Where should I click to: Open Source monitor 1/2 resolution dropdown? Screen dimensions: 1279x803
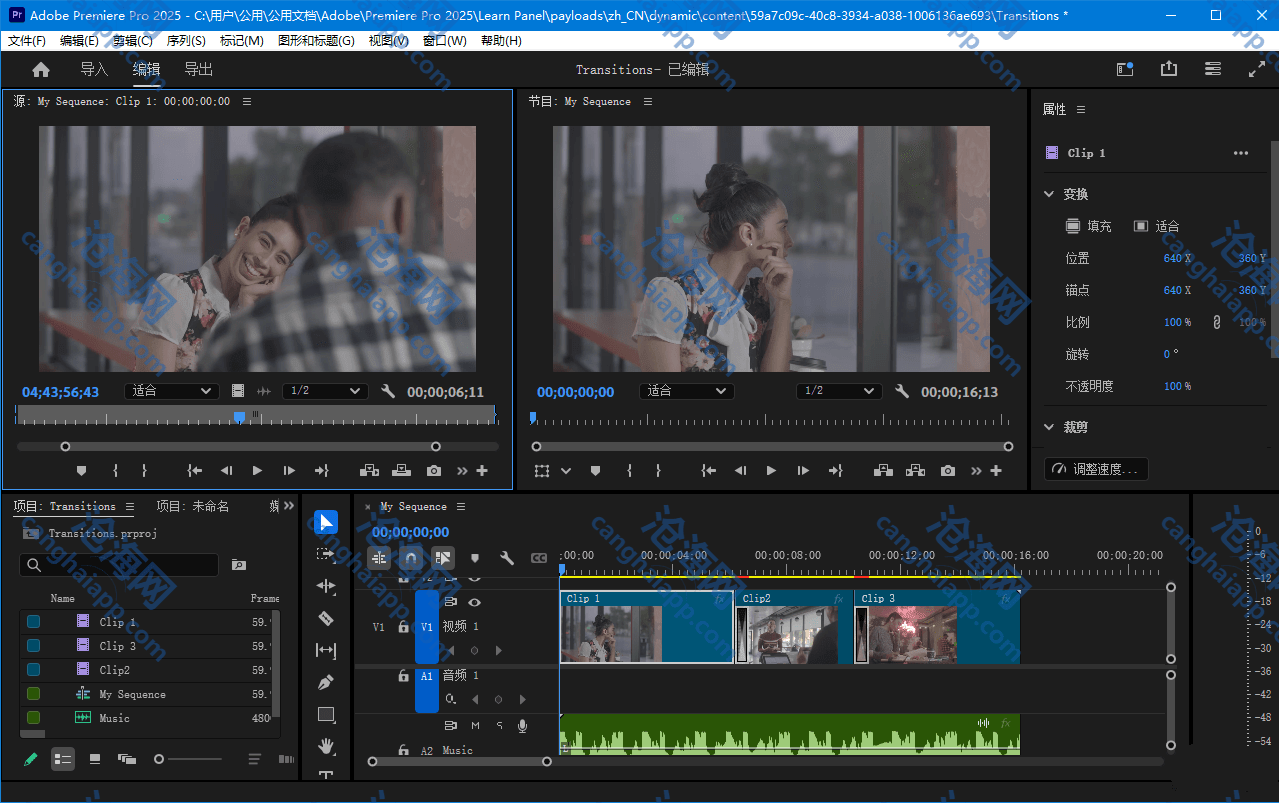[x=325, y=391]
